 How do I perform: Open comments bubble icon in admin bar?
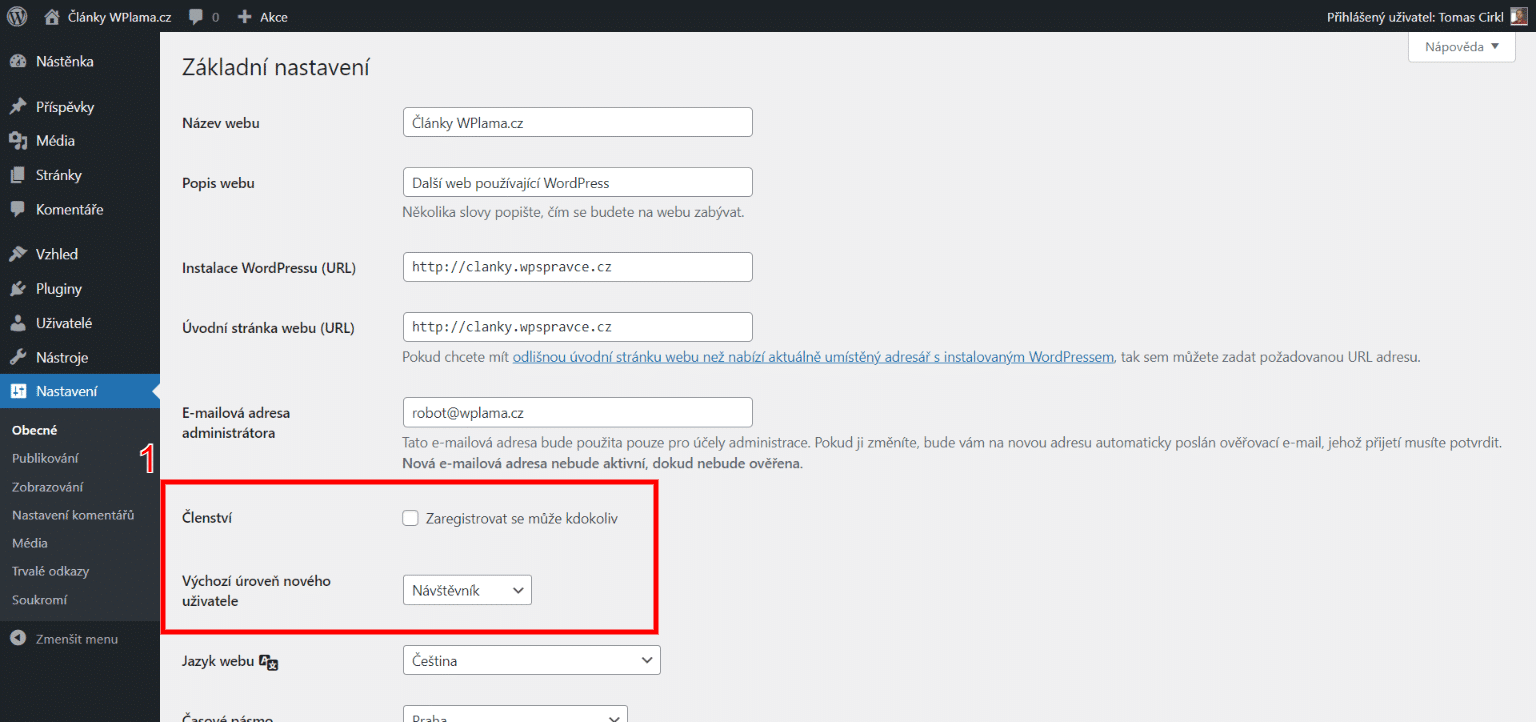point(195,17)
